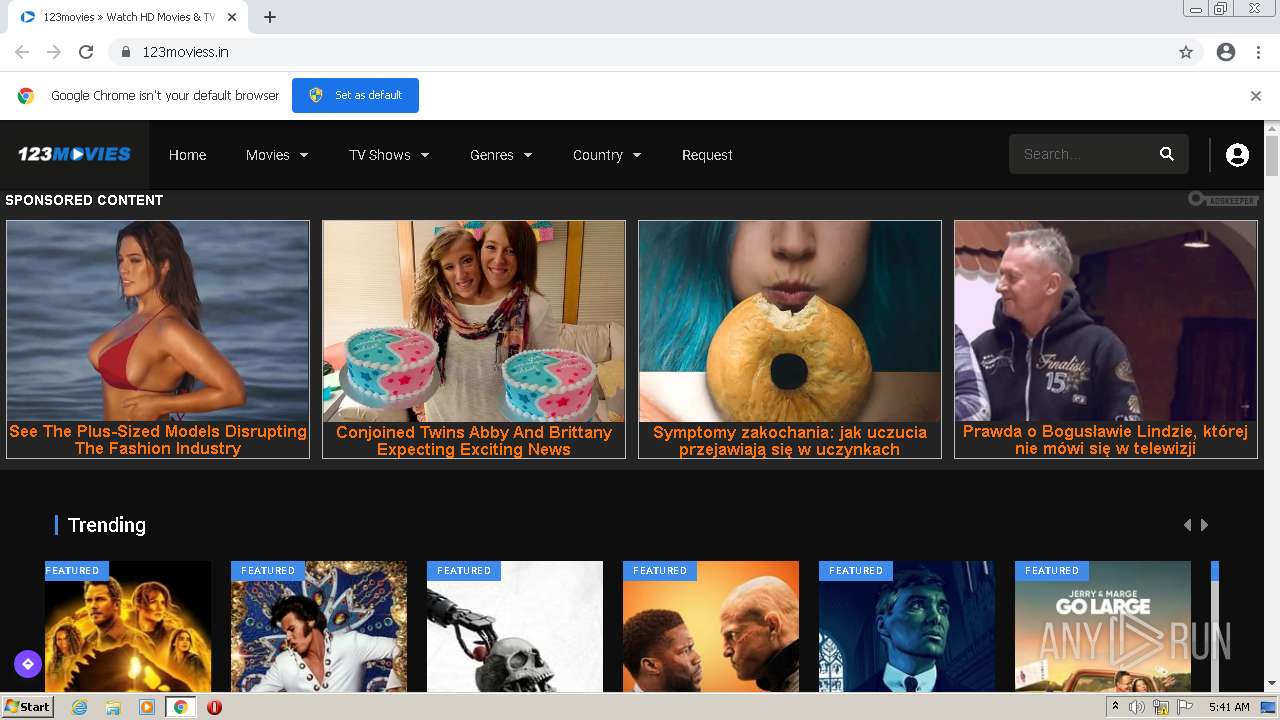Viewport: 1280px width, 720px height.
Task: Open the orange two-men featured poster
Action: (711, 627)
